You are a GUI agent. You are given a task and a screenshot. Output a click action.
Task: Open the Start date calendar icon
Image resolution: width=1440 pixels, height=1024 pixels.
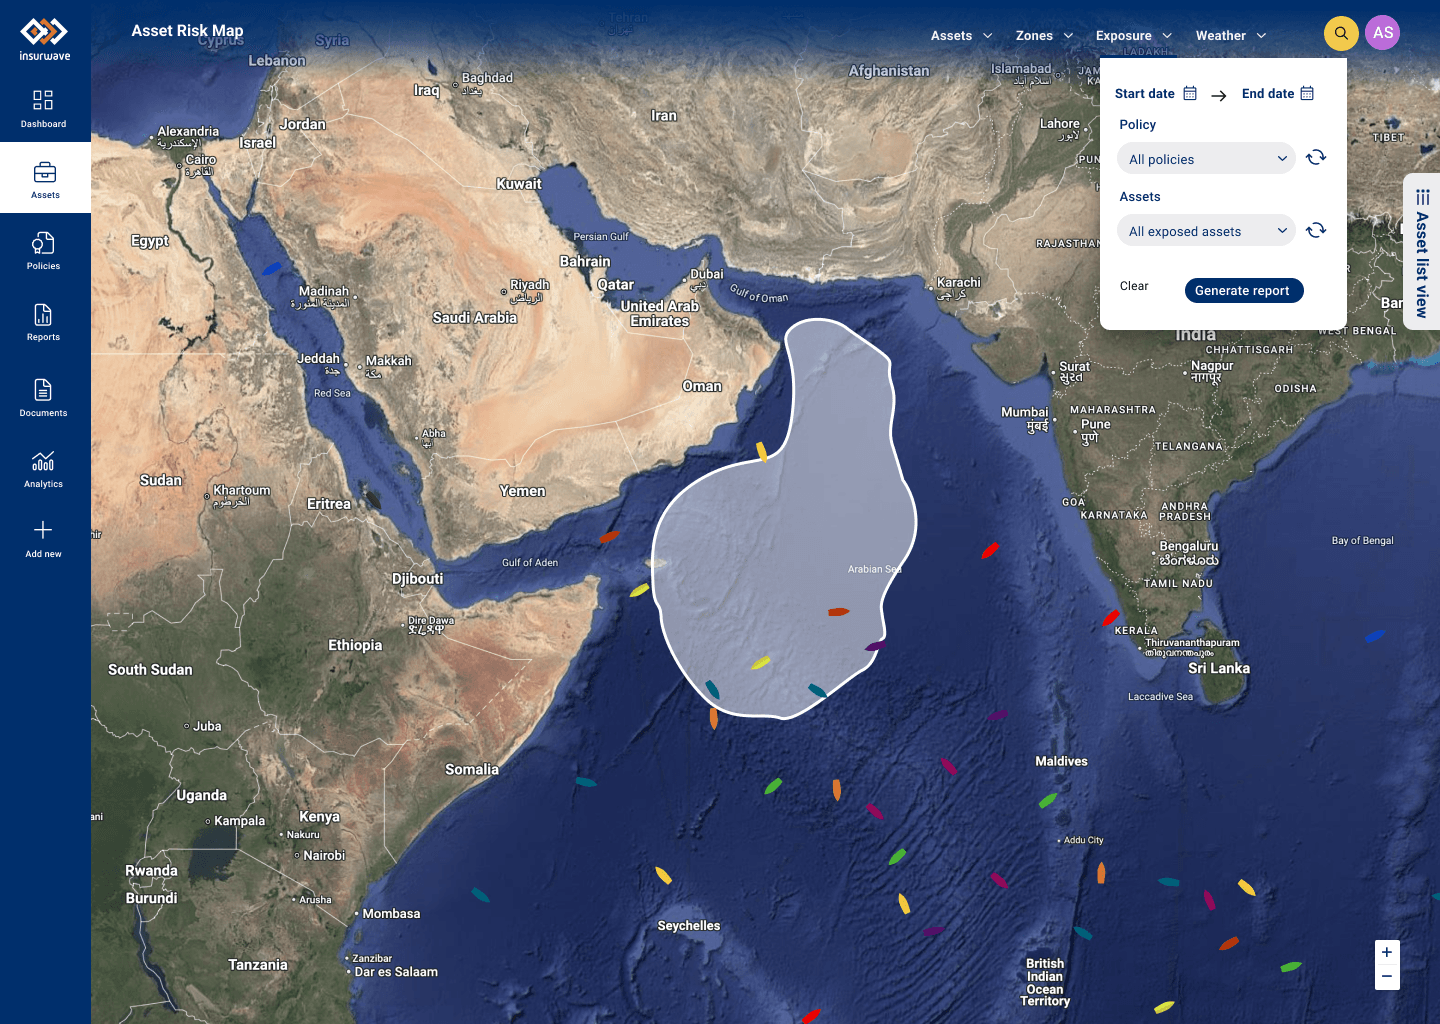(1190, 93)
